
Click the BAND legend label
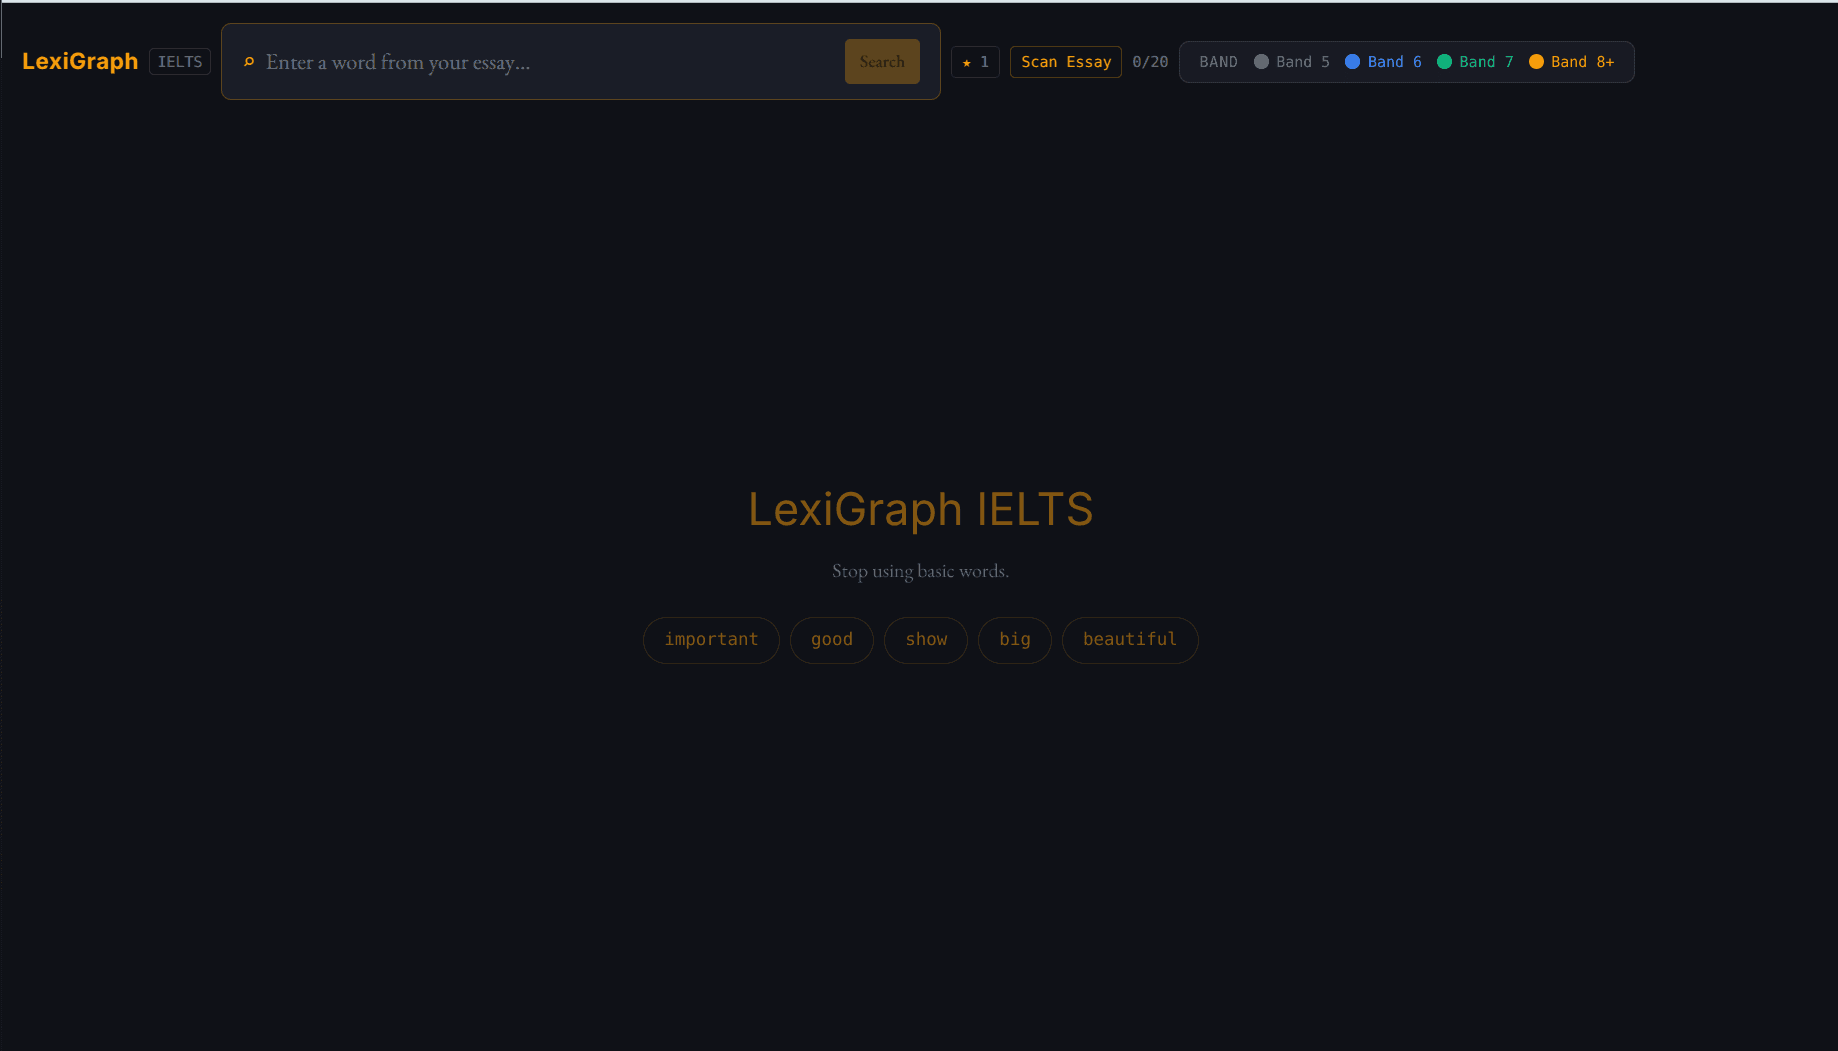coord(1218,62)
